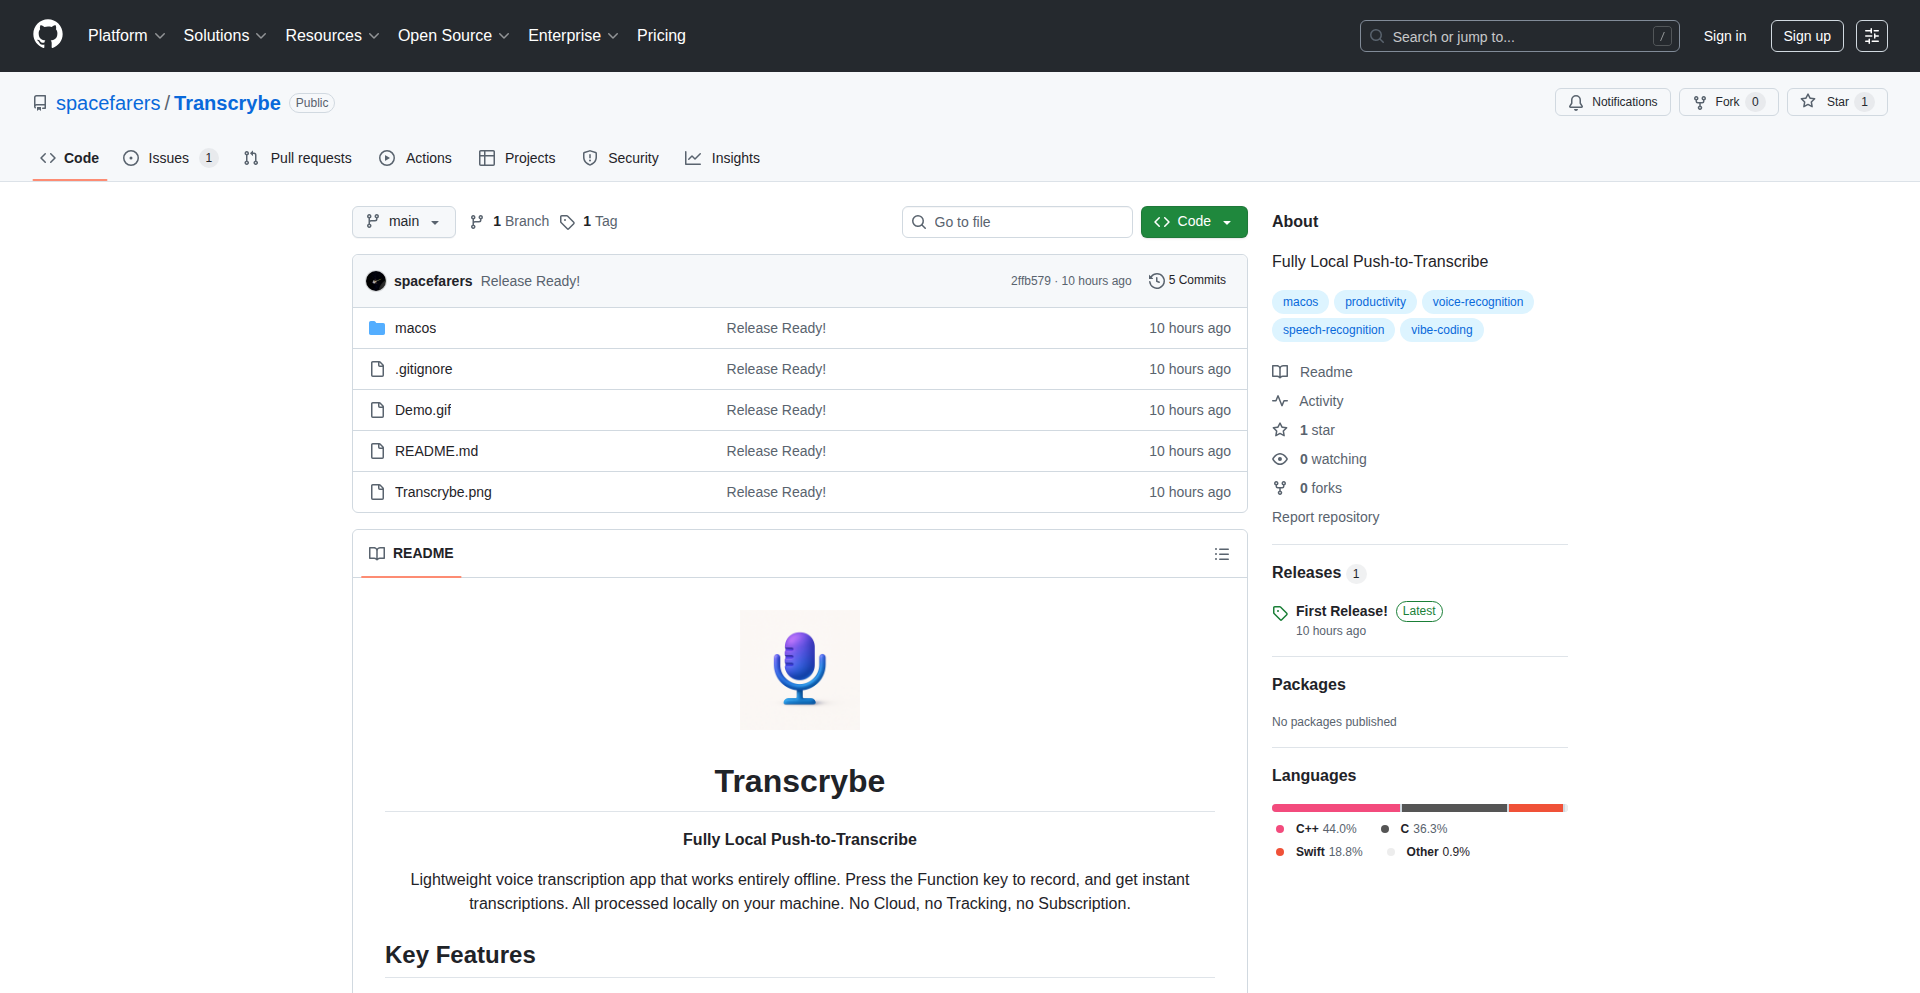This screenshot has width=1920, height=993.
Task: Click the Sign in link
Action: [1725, 36]
